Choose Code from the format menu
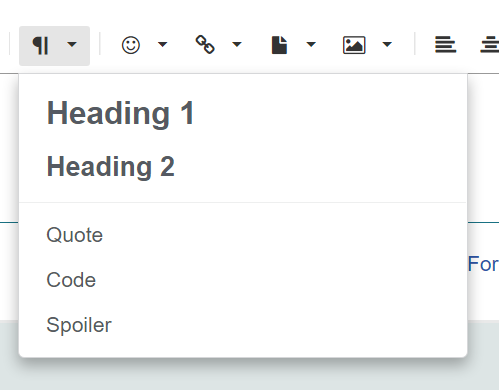499x390 pixels. pyautogui.click(x=71, y=280)
